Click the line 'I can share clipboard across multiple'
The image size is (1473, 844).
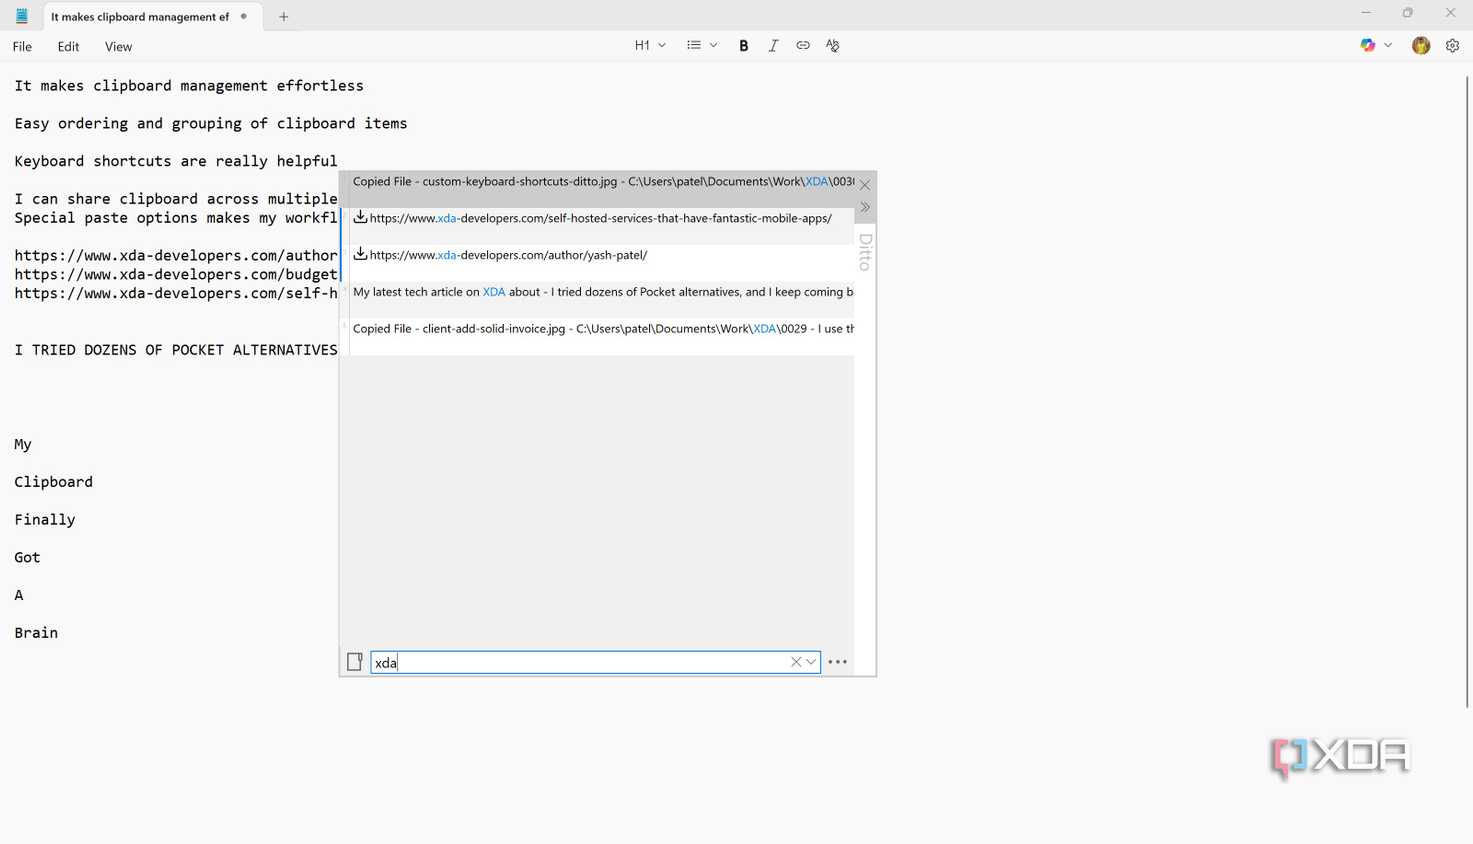point(176,199)
